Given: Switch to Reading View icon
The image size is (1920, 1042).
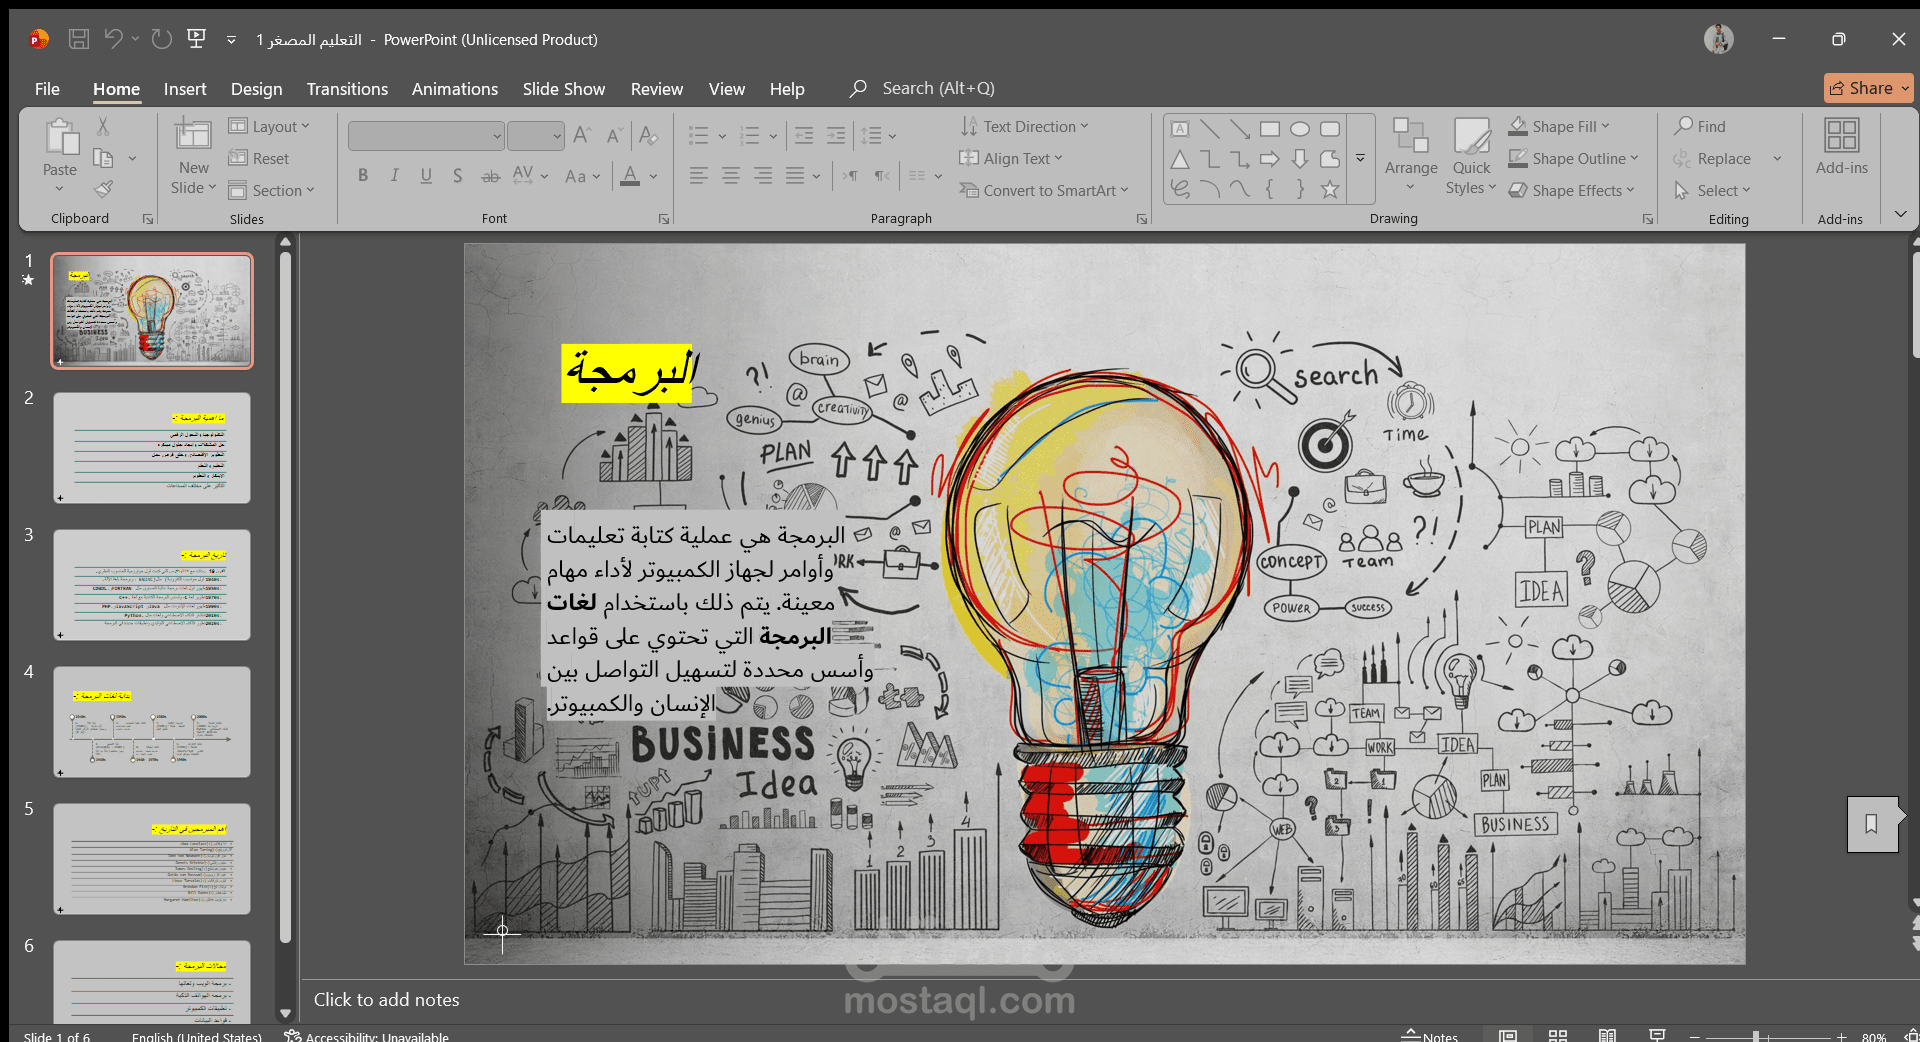Looking at the screenshot, I should tap(1607, 1035).
